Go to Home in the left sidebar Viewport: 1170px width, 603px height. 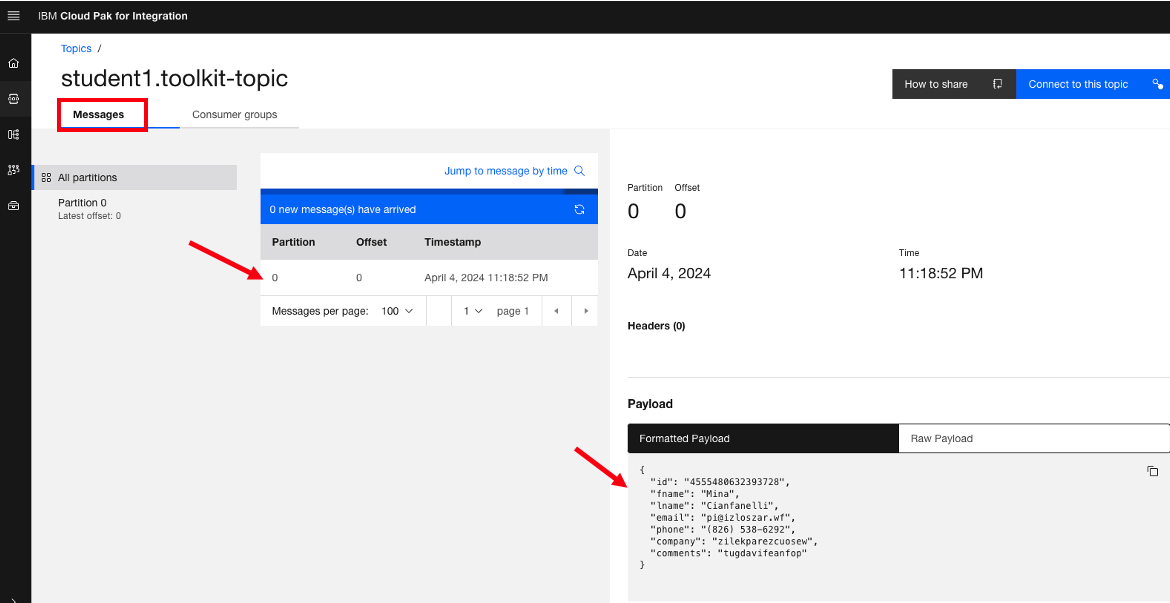(13, 63)
